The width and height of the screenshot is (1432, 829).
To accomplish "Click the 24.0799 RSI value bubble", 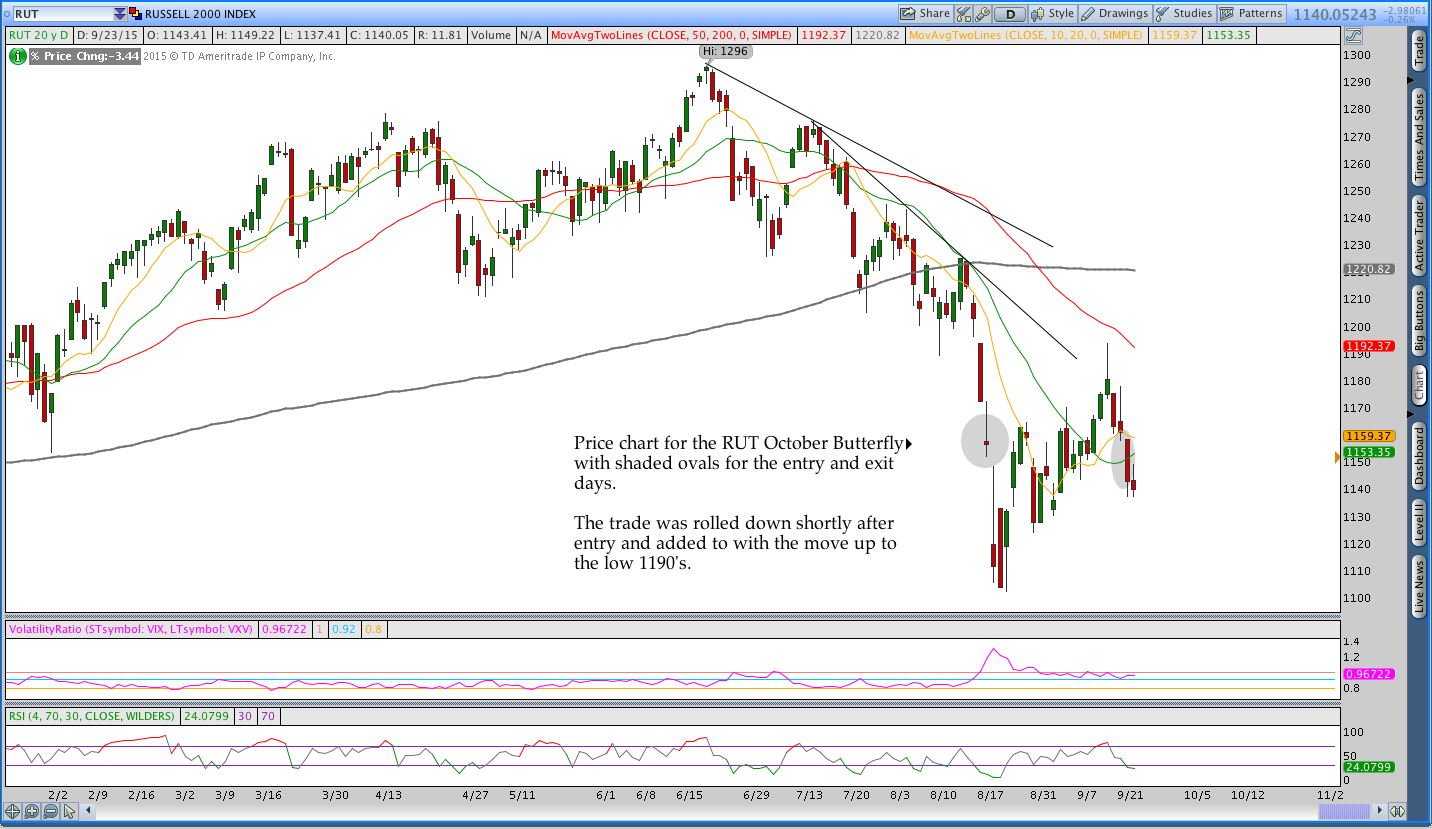I will coord(1368,767).
